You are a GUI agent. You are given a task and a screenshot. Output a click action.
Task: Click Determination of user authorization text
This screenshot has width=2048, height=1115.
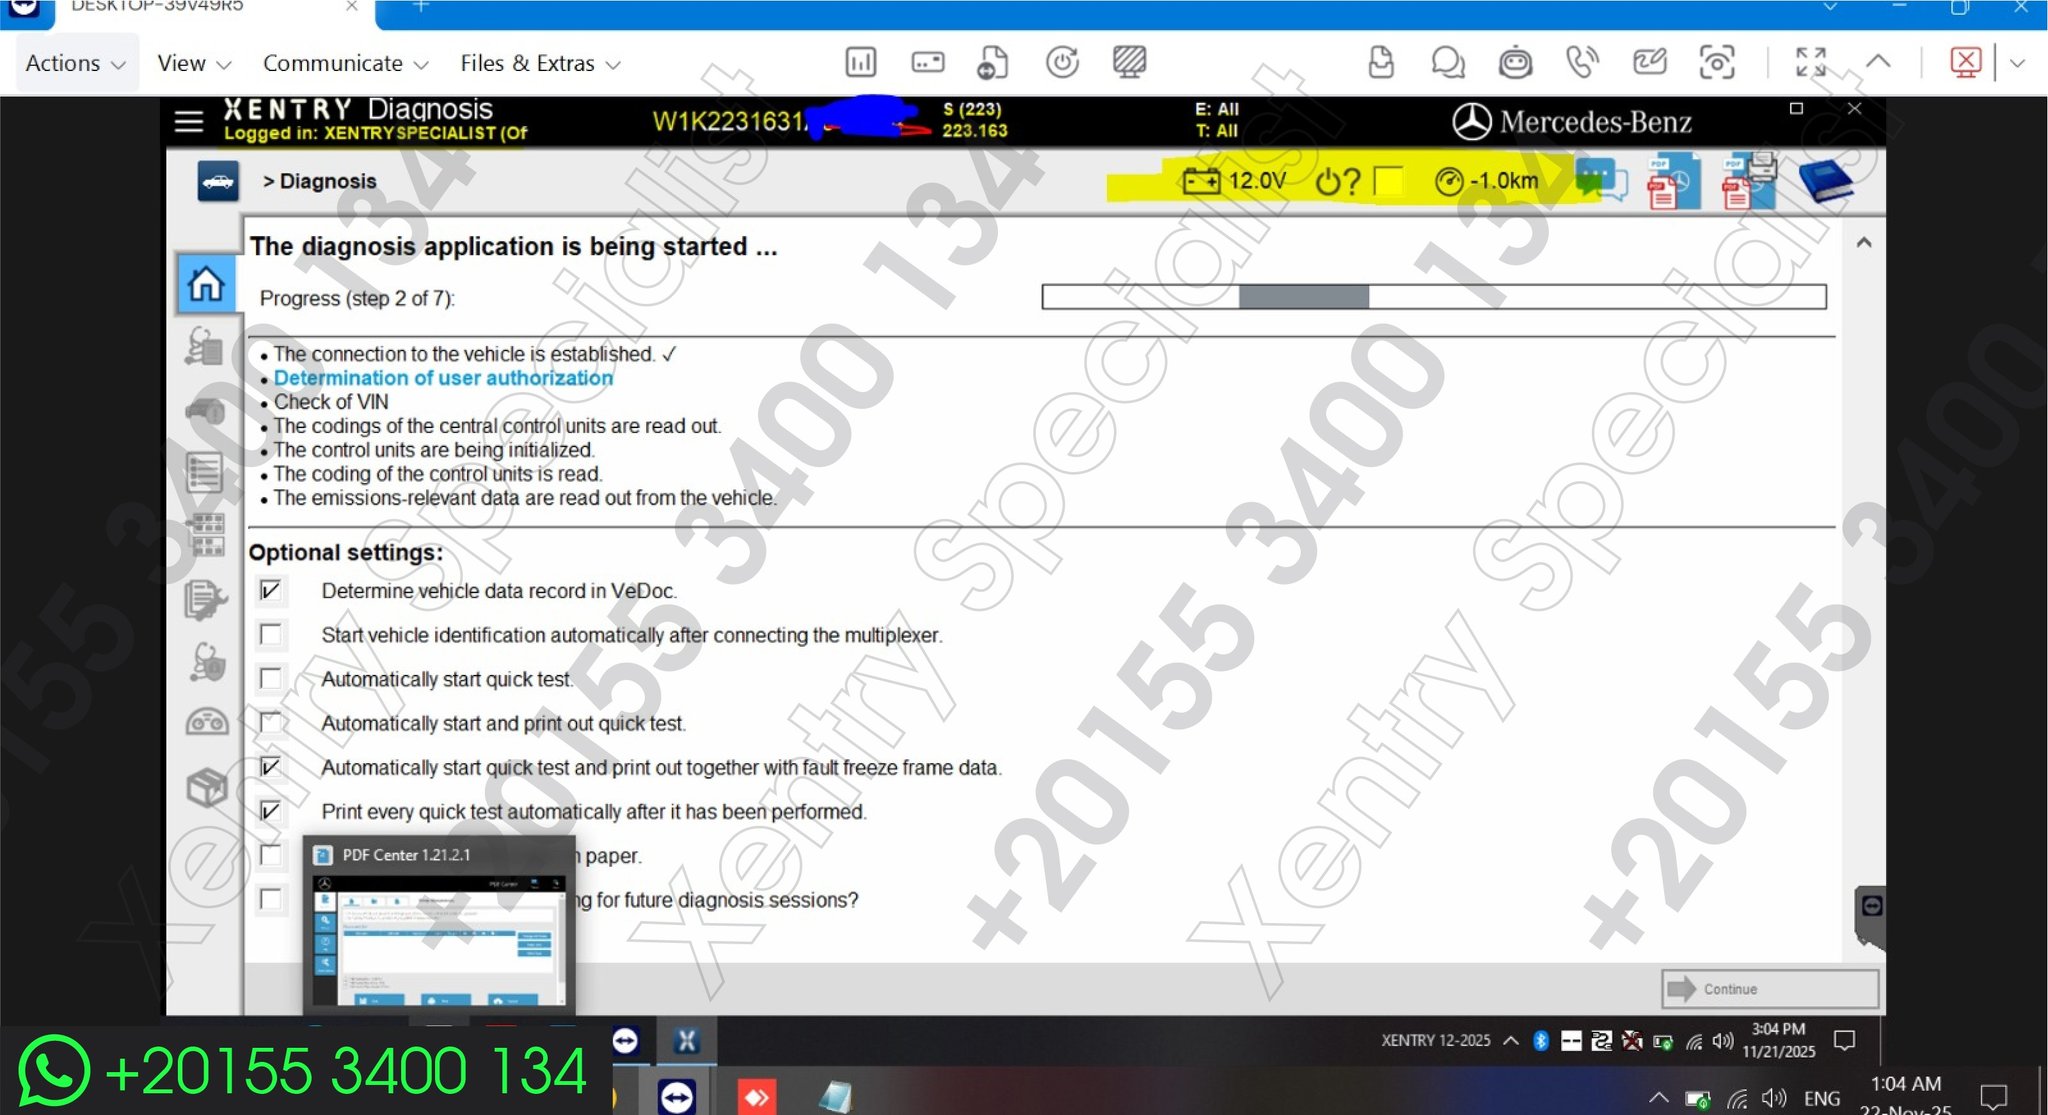pos(443,378)
